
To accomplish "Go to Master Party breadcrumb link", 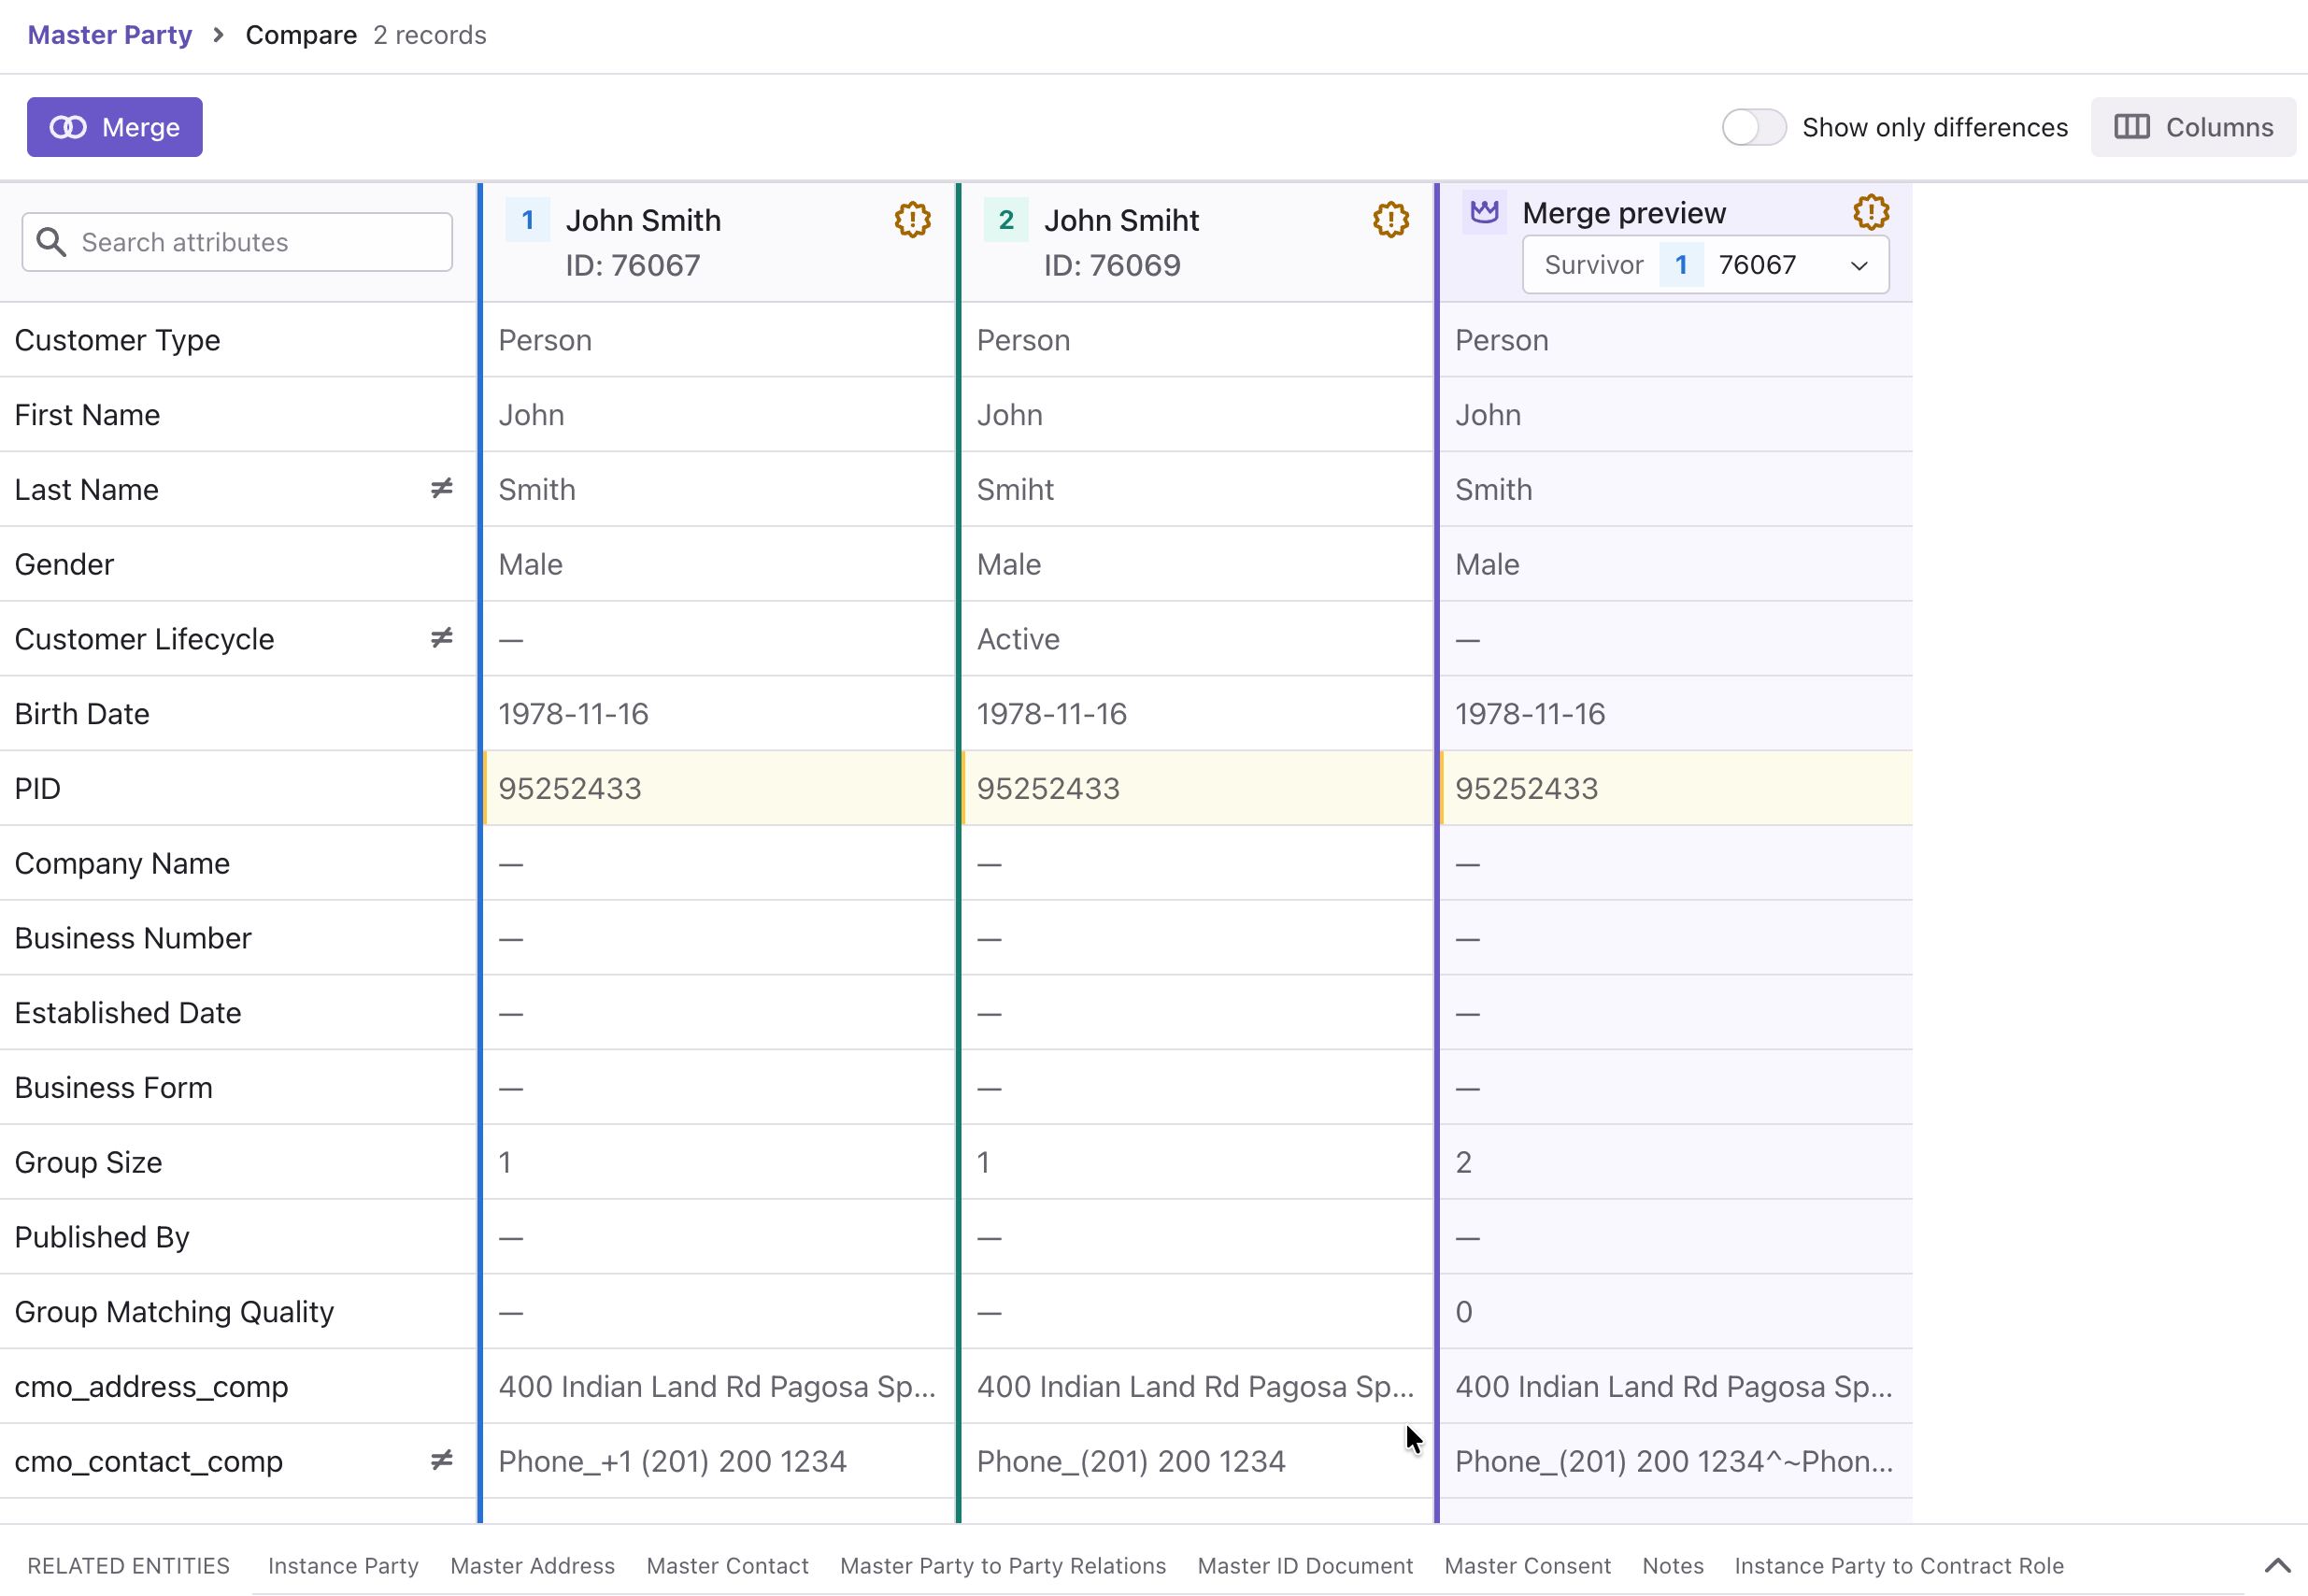I will pyautogui.click(x=110, y=35).
